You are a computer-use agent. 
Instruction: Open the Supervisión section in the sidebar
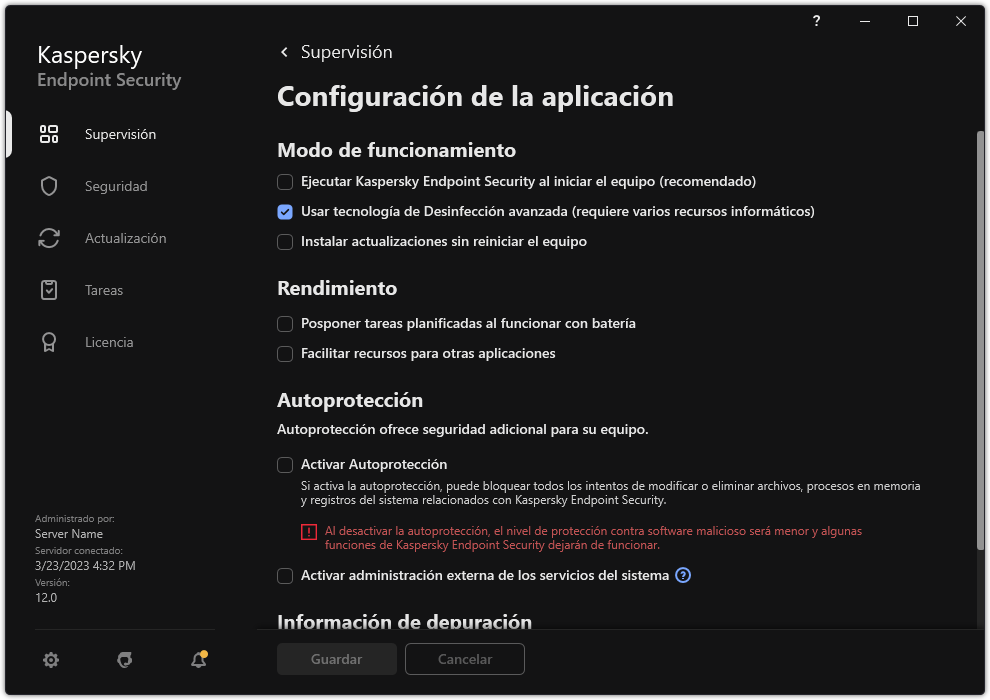click(x=118, y=134)
